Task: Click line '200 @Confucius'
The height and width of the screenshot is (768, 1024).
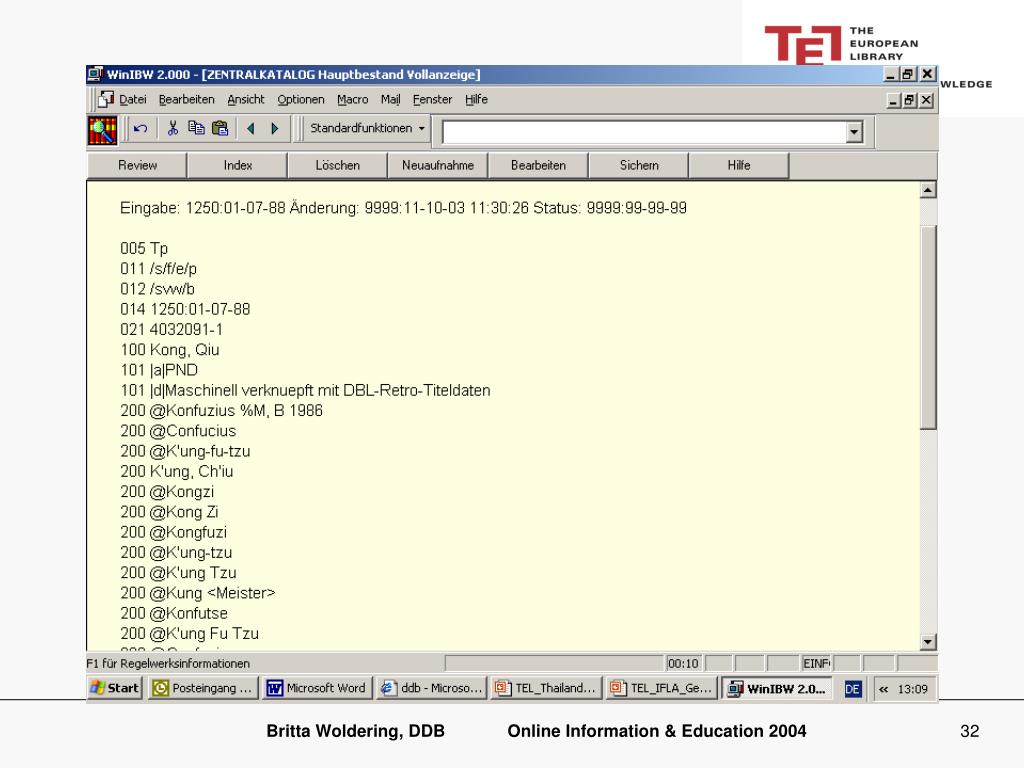Action: (x=178, y=431)
